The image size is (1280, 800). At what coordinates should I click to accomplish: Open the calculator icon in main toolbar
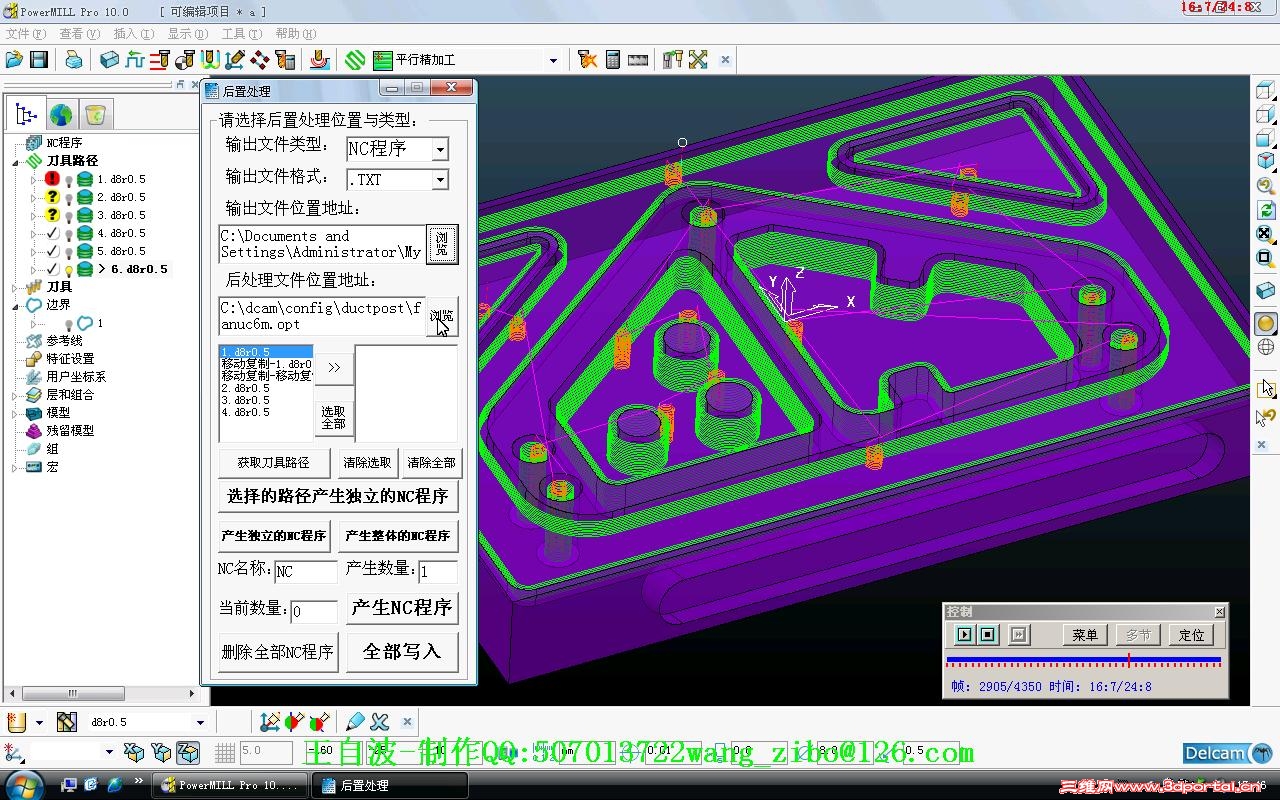pyautogui.click(x=613, y=60)
